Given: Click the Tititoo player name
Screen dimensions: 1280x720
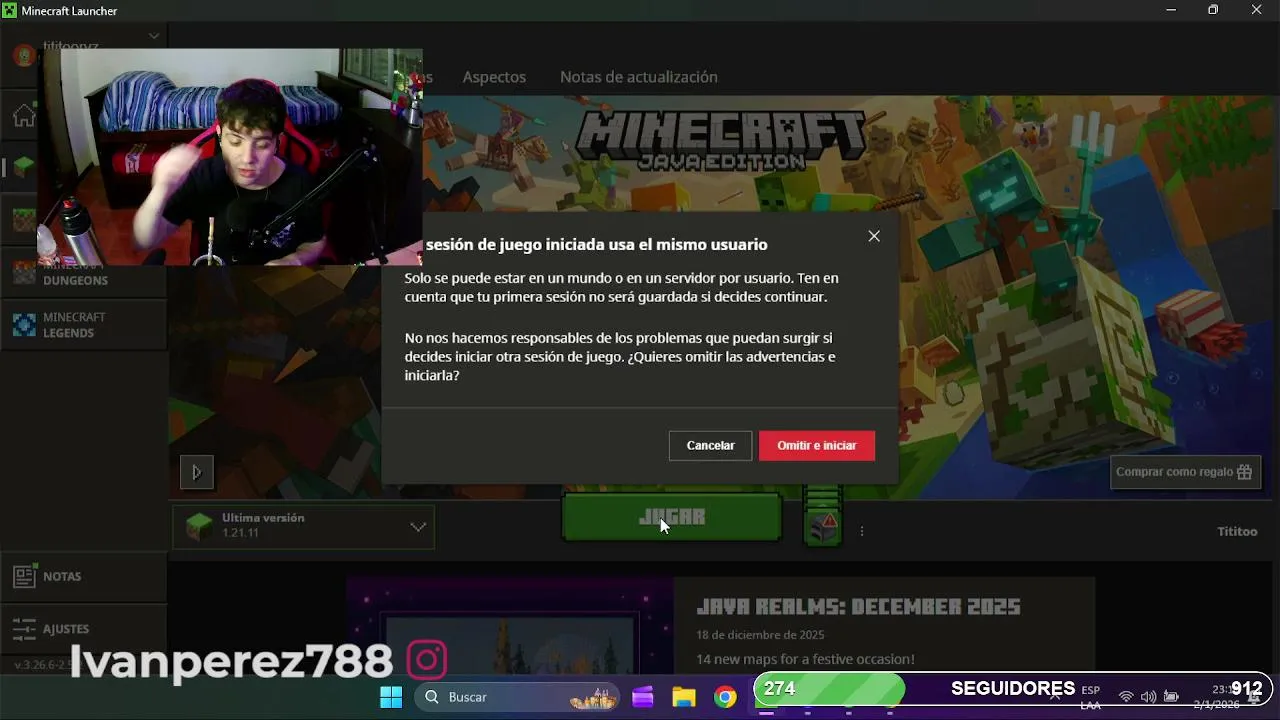Looking at the screenshot, I should [1237, 531].
